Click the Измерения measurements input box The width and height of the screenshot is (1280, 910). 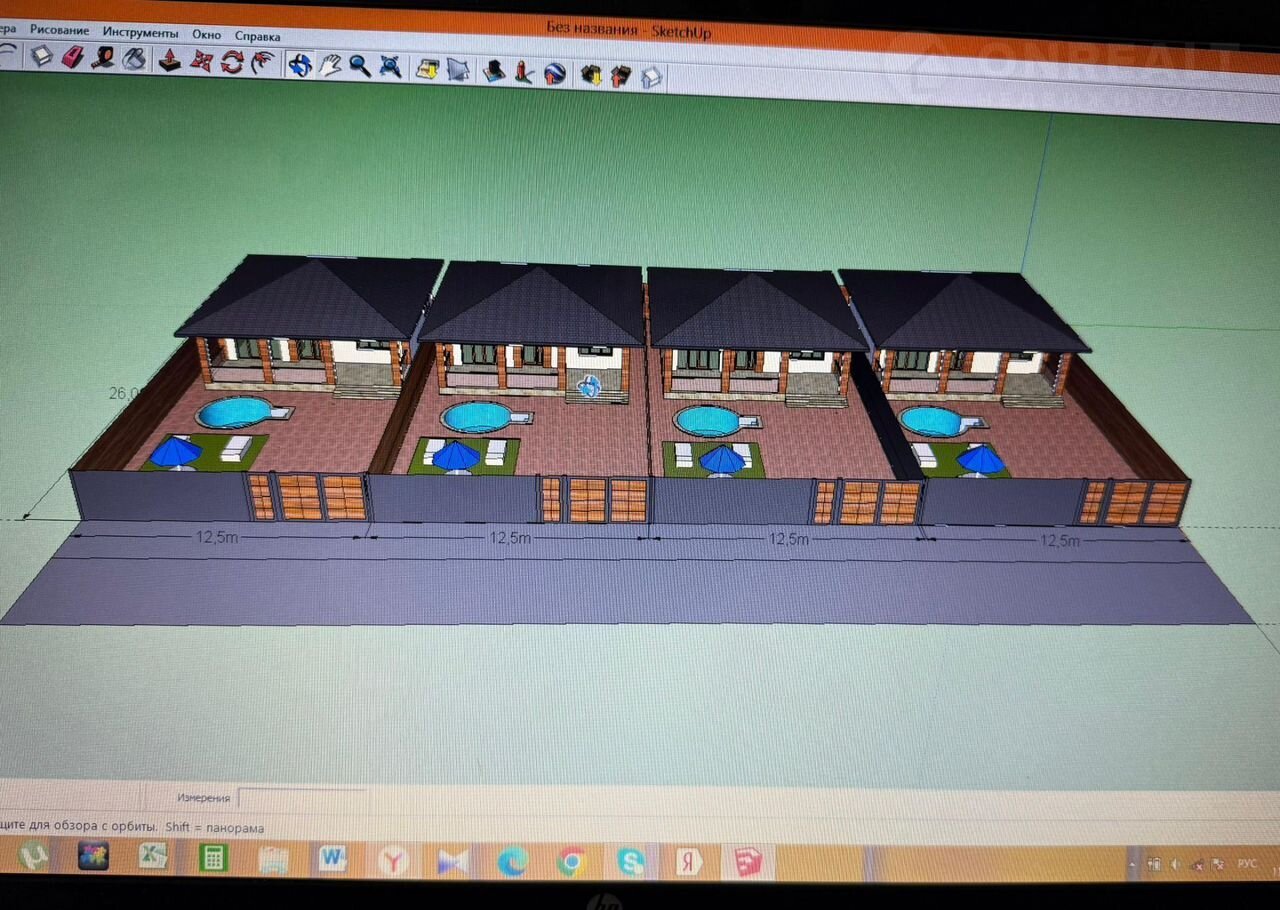[302, 798]
